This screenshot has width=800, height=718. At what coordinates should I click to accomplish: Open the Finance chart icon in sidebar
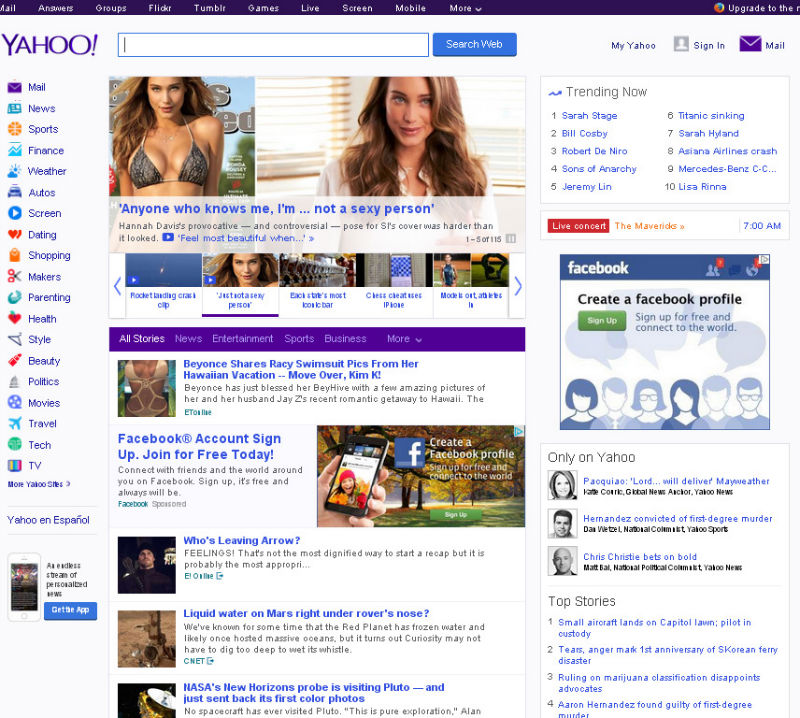[15, 150]
